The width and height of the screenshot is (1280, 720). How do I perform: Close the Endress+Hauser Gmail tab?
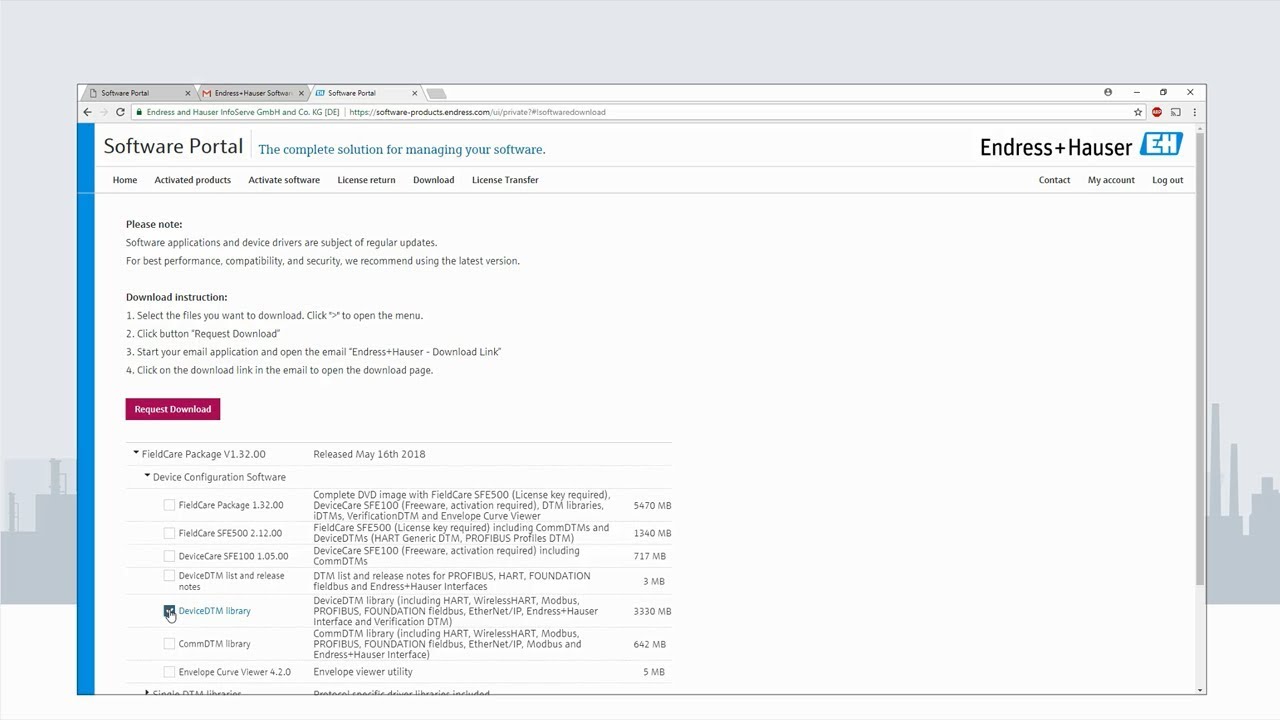click(301, 93)
